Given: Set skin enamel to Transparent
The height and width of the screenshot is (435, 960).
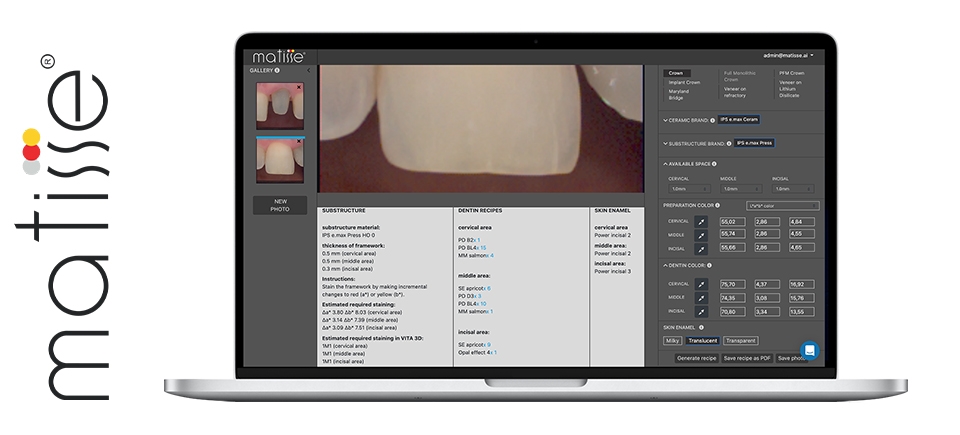Looking at the screenshot, I should pyautogui.click(x=741, y=341).
